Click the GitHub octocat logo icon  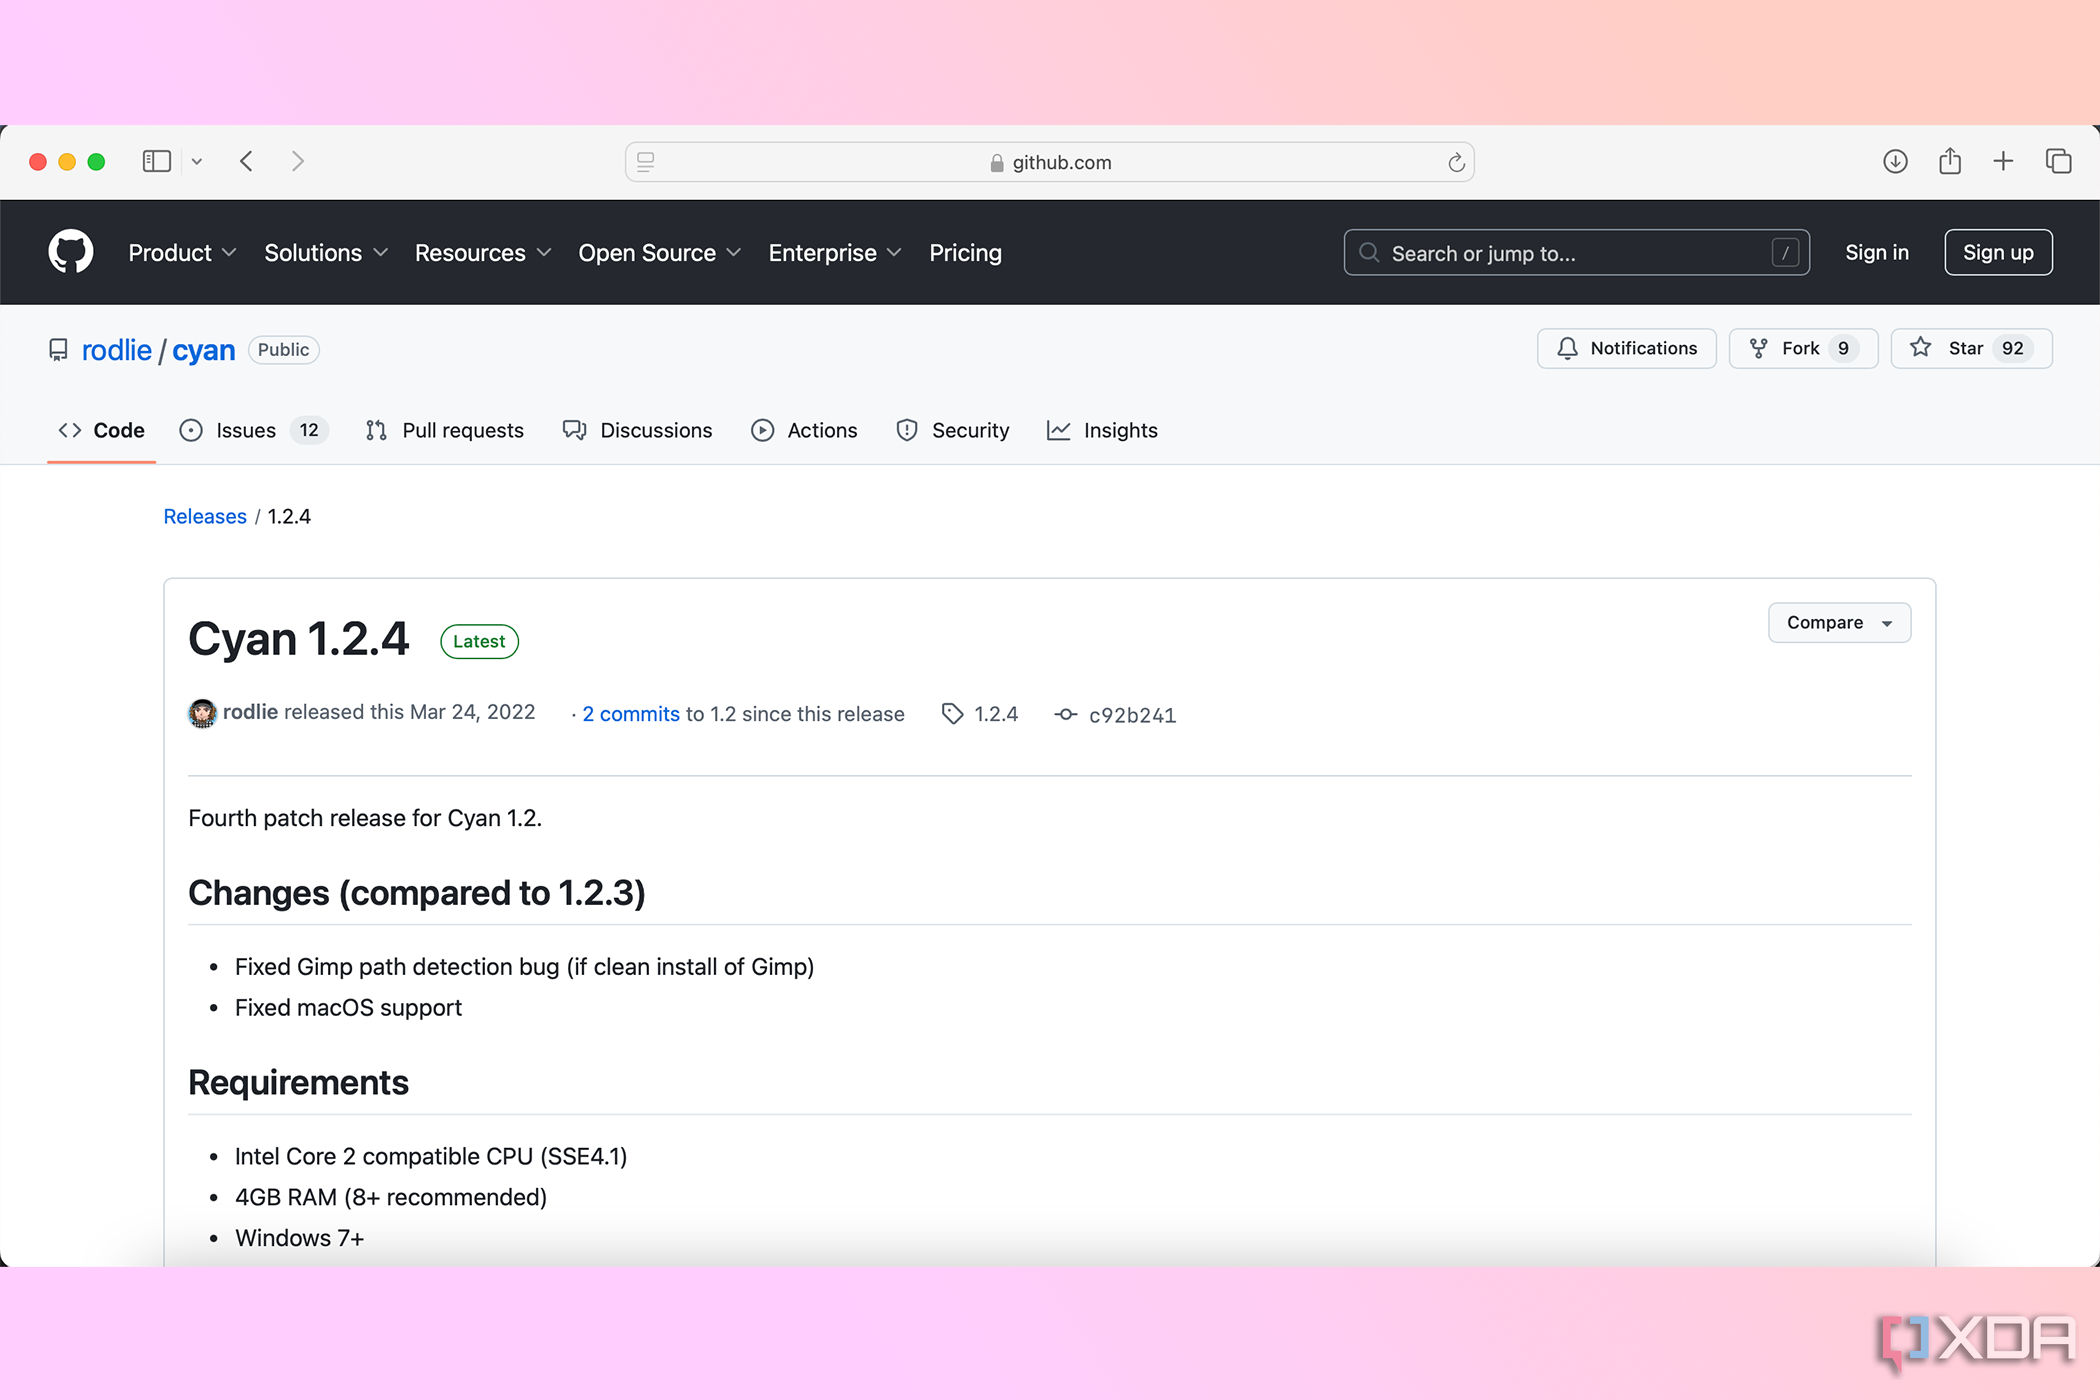pyautogui.click(x=70, y=252)
